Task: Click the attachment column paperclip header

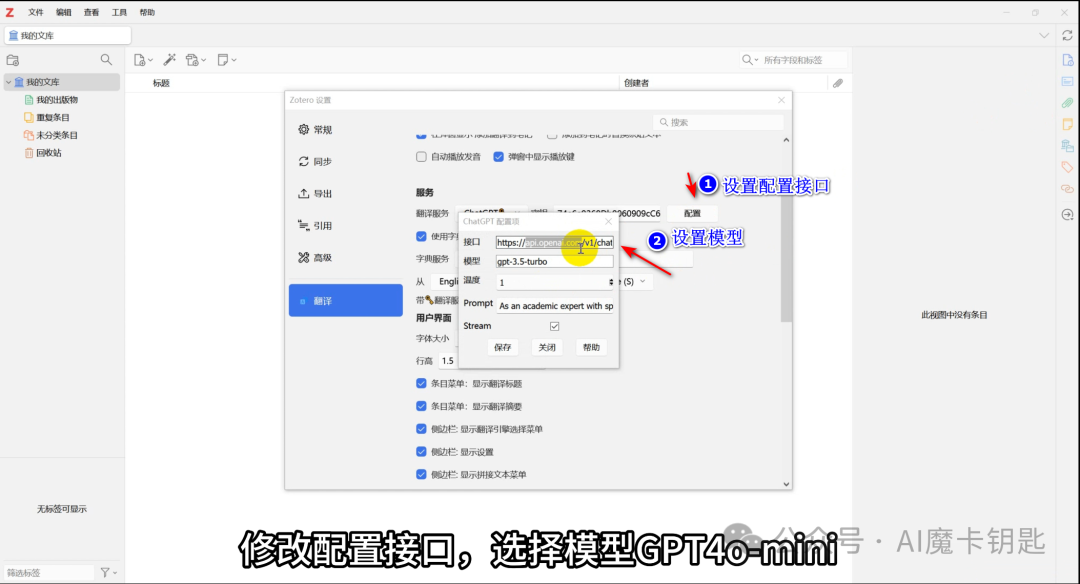Action: point(838,83)
